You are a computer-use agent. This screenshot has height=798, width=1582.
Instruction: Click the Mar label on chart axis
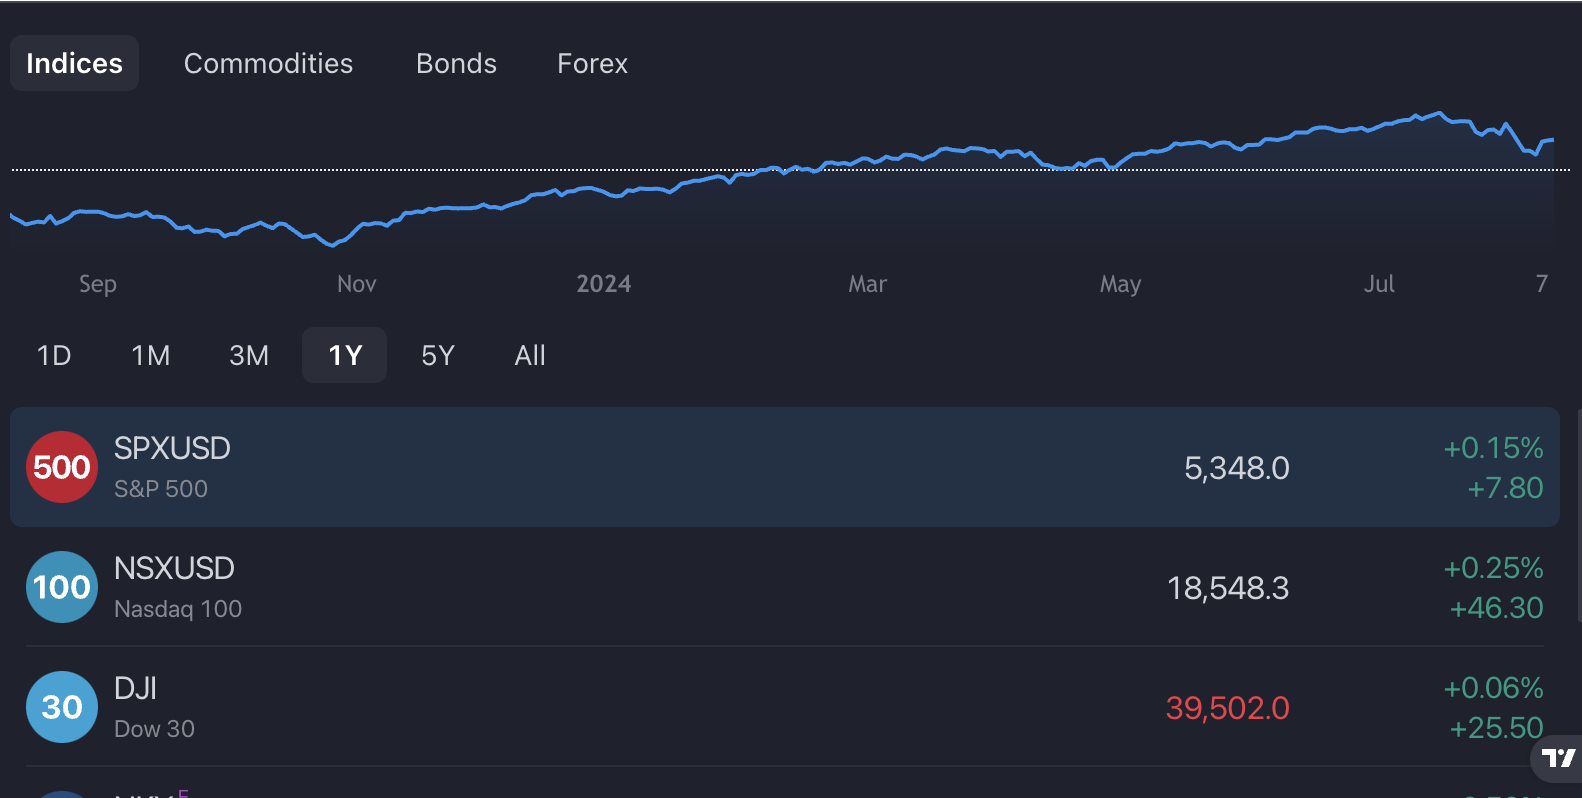pos(867,284)
